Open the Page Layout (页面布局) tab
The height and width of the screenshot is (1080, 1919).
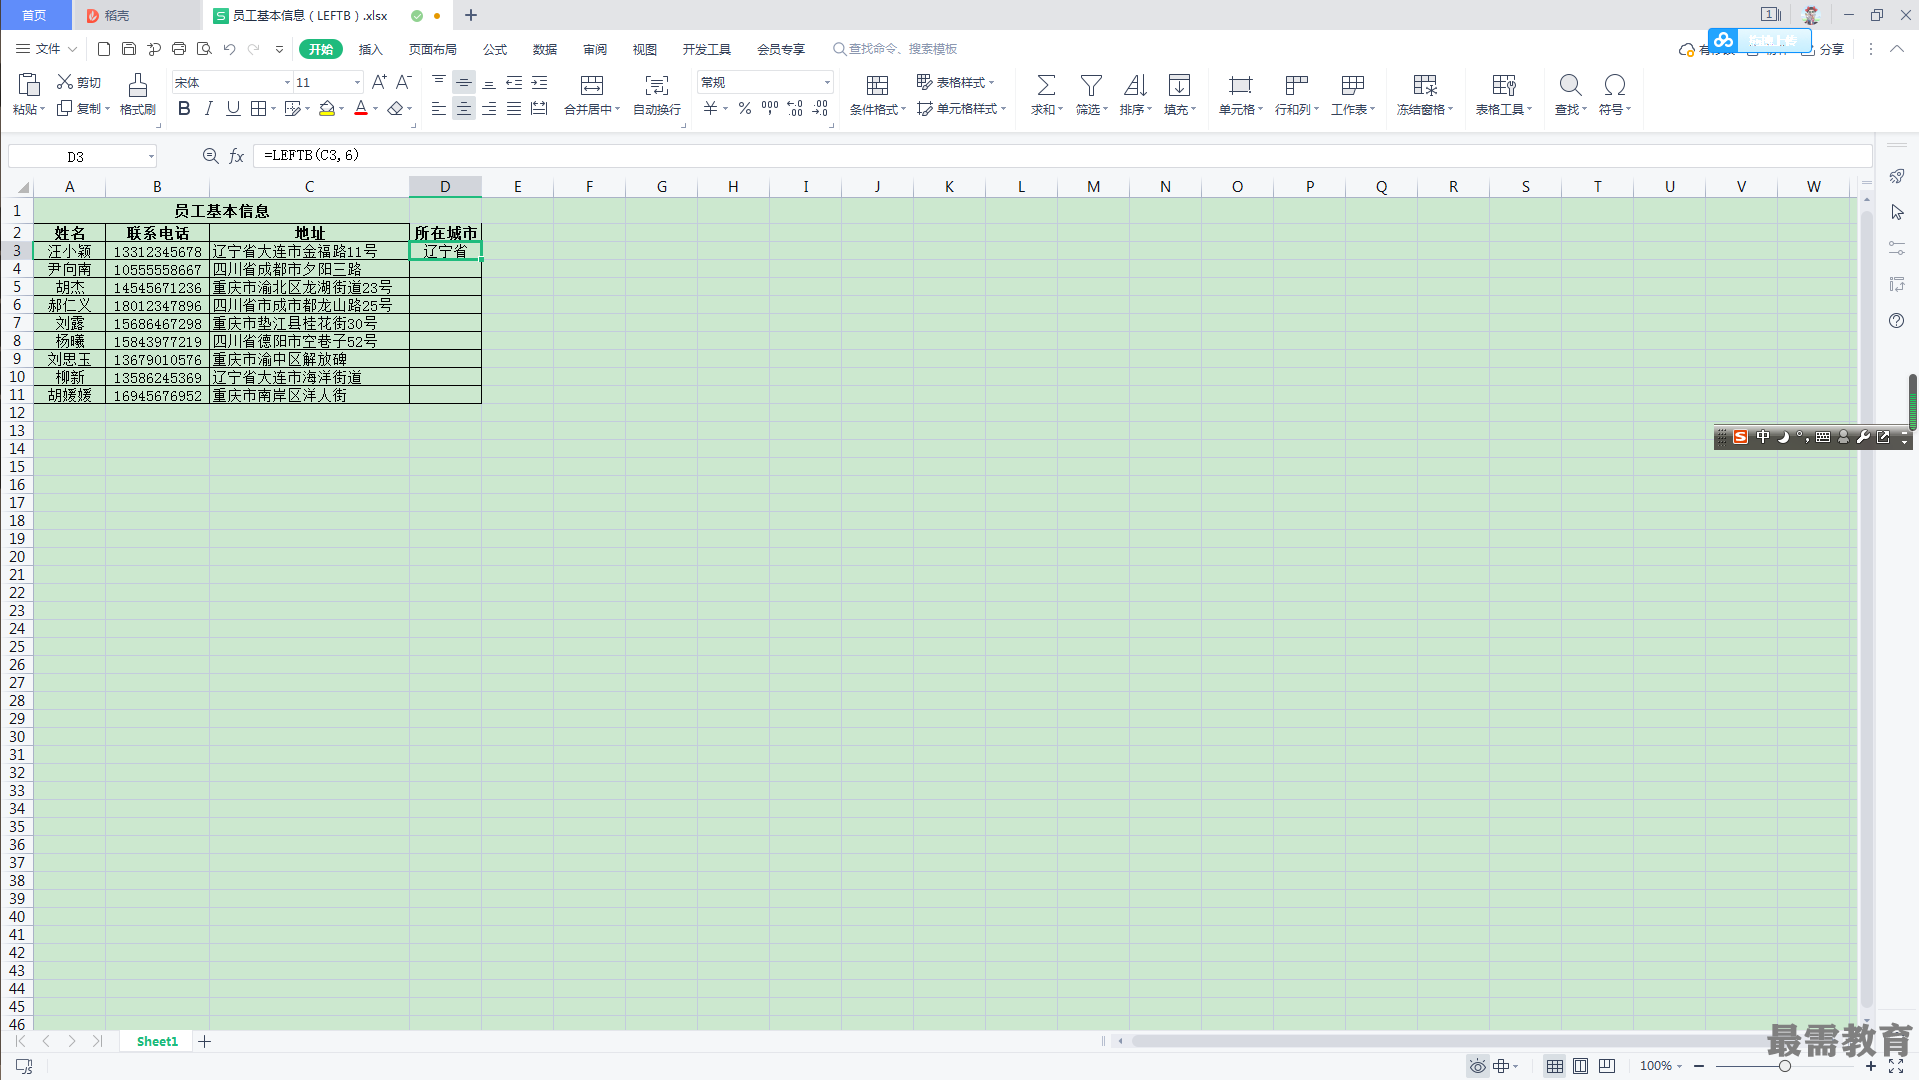tap(432, 49)
